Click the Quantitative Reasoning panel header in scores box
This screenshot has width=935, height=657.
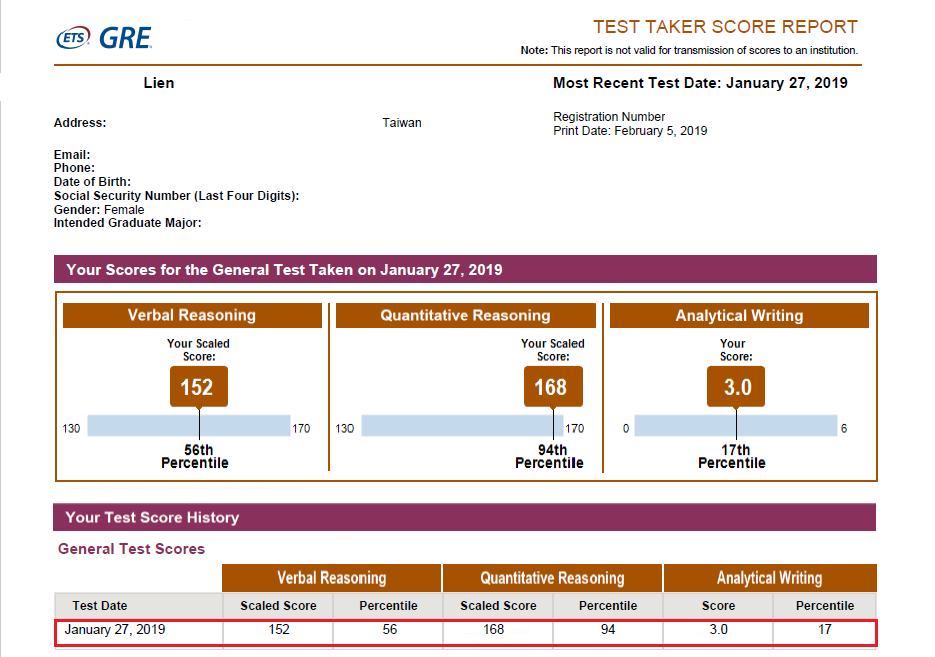pos(466,315)
